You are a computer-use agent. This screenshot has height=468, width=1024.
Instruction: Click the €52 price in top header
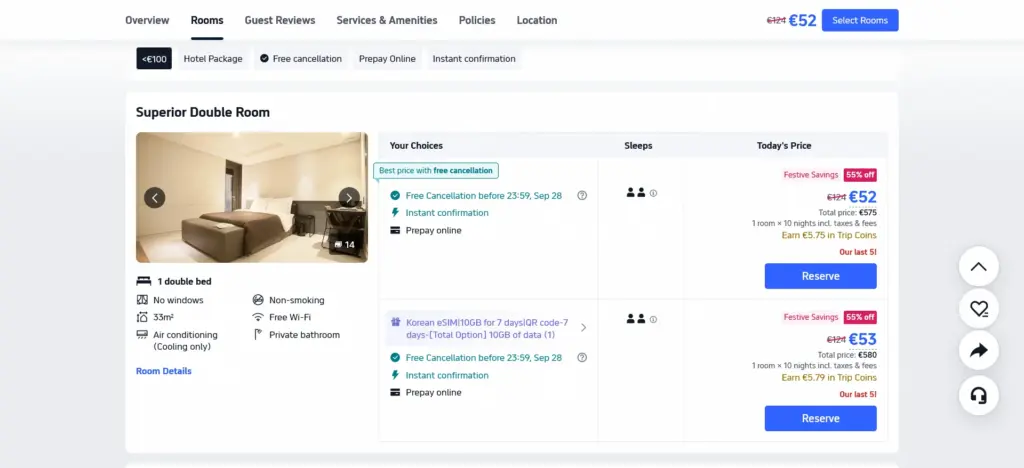point(803,21)
